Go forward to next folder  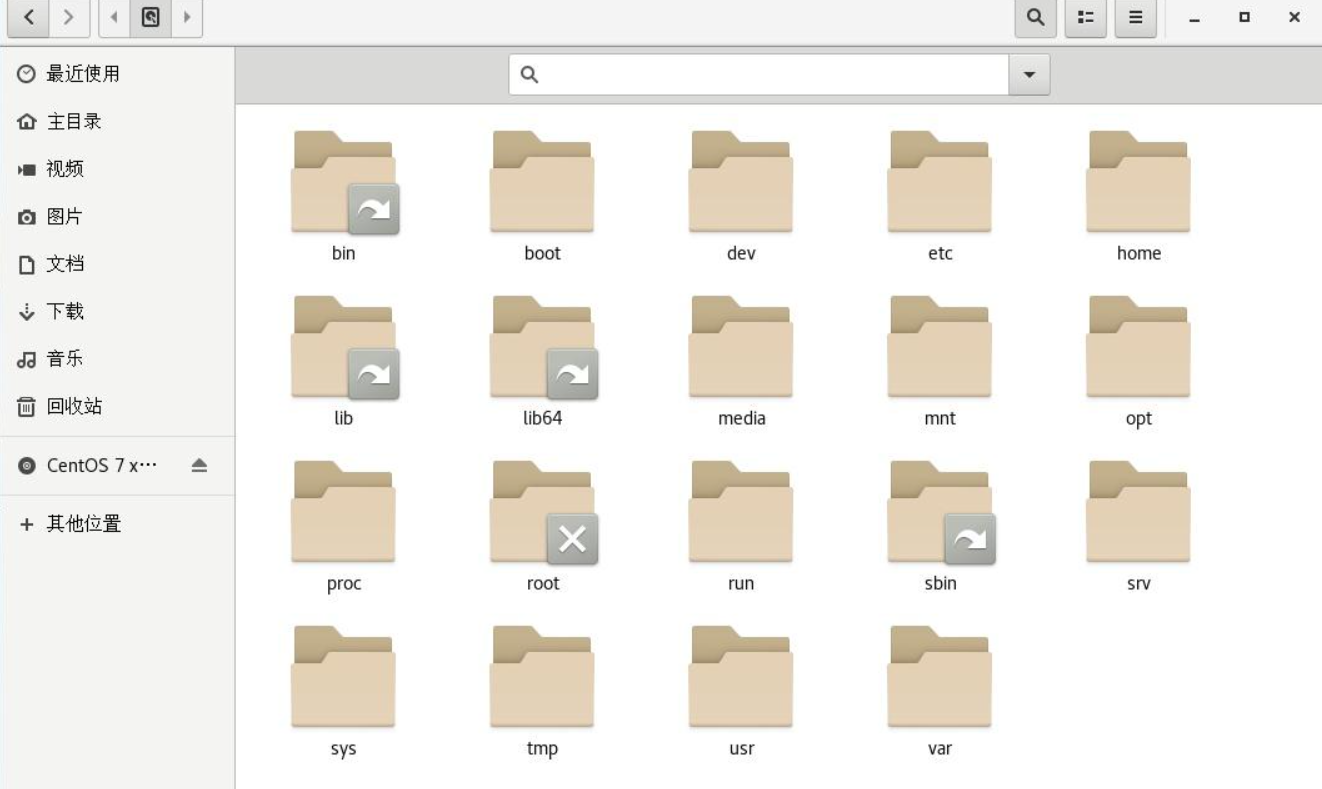69,18
